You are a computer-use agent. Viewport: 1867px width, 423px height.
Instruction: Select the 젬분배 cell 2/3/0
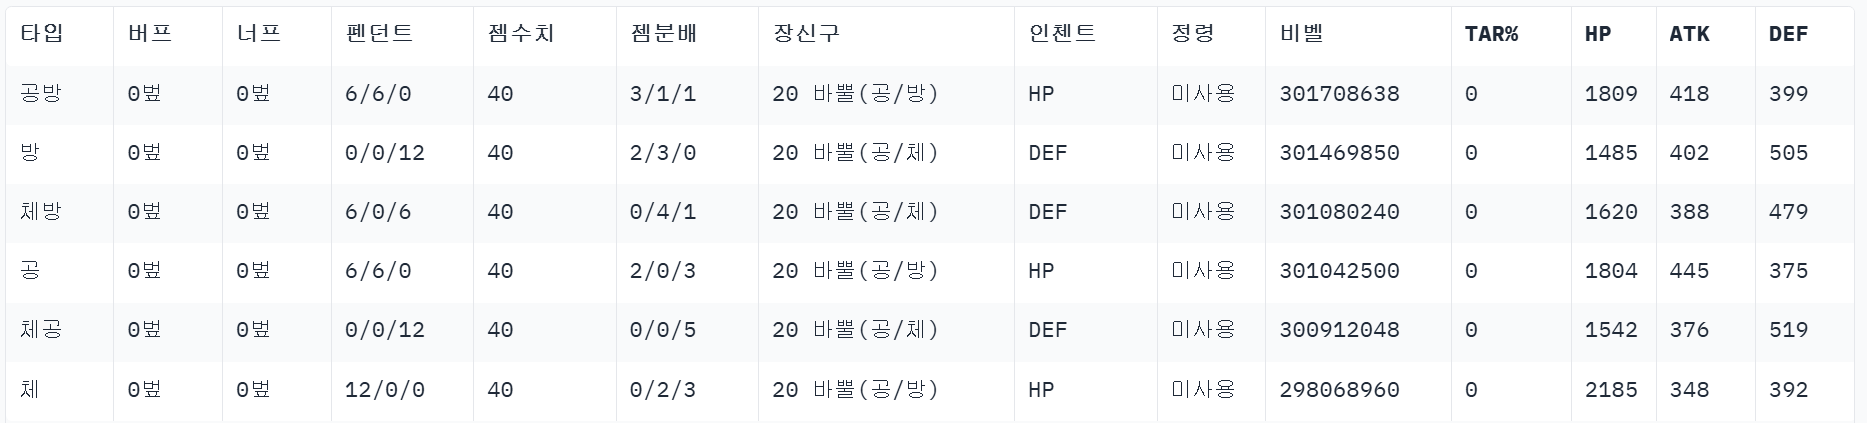(662, 153)
